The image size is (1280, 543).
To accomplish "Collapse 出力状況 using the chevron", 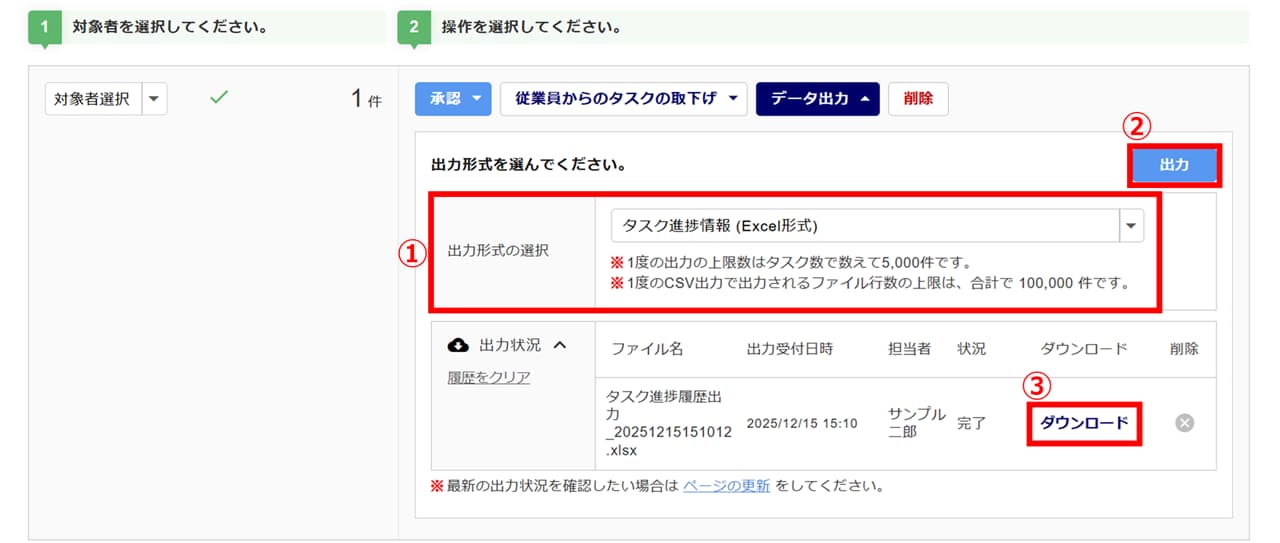I will click(559, 345).
